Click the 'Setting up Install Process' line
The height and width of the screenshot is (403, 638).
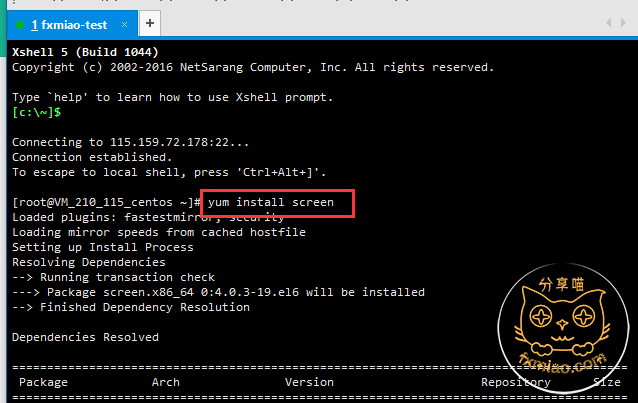coord(103,247)
